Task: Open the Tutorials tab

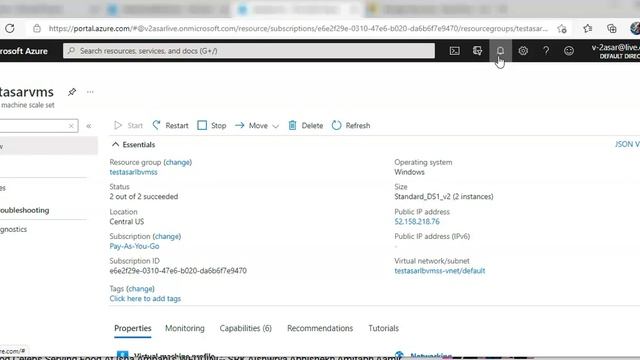Action: pos(383,328)
